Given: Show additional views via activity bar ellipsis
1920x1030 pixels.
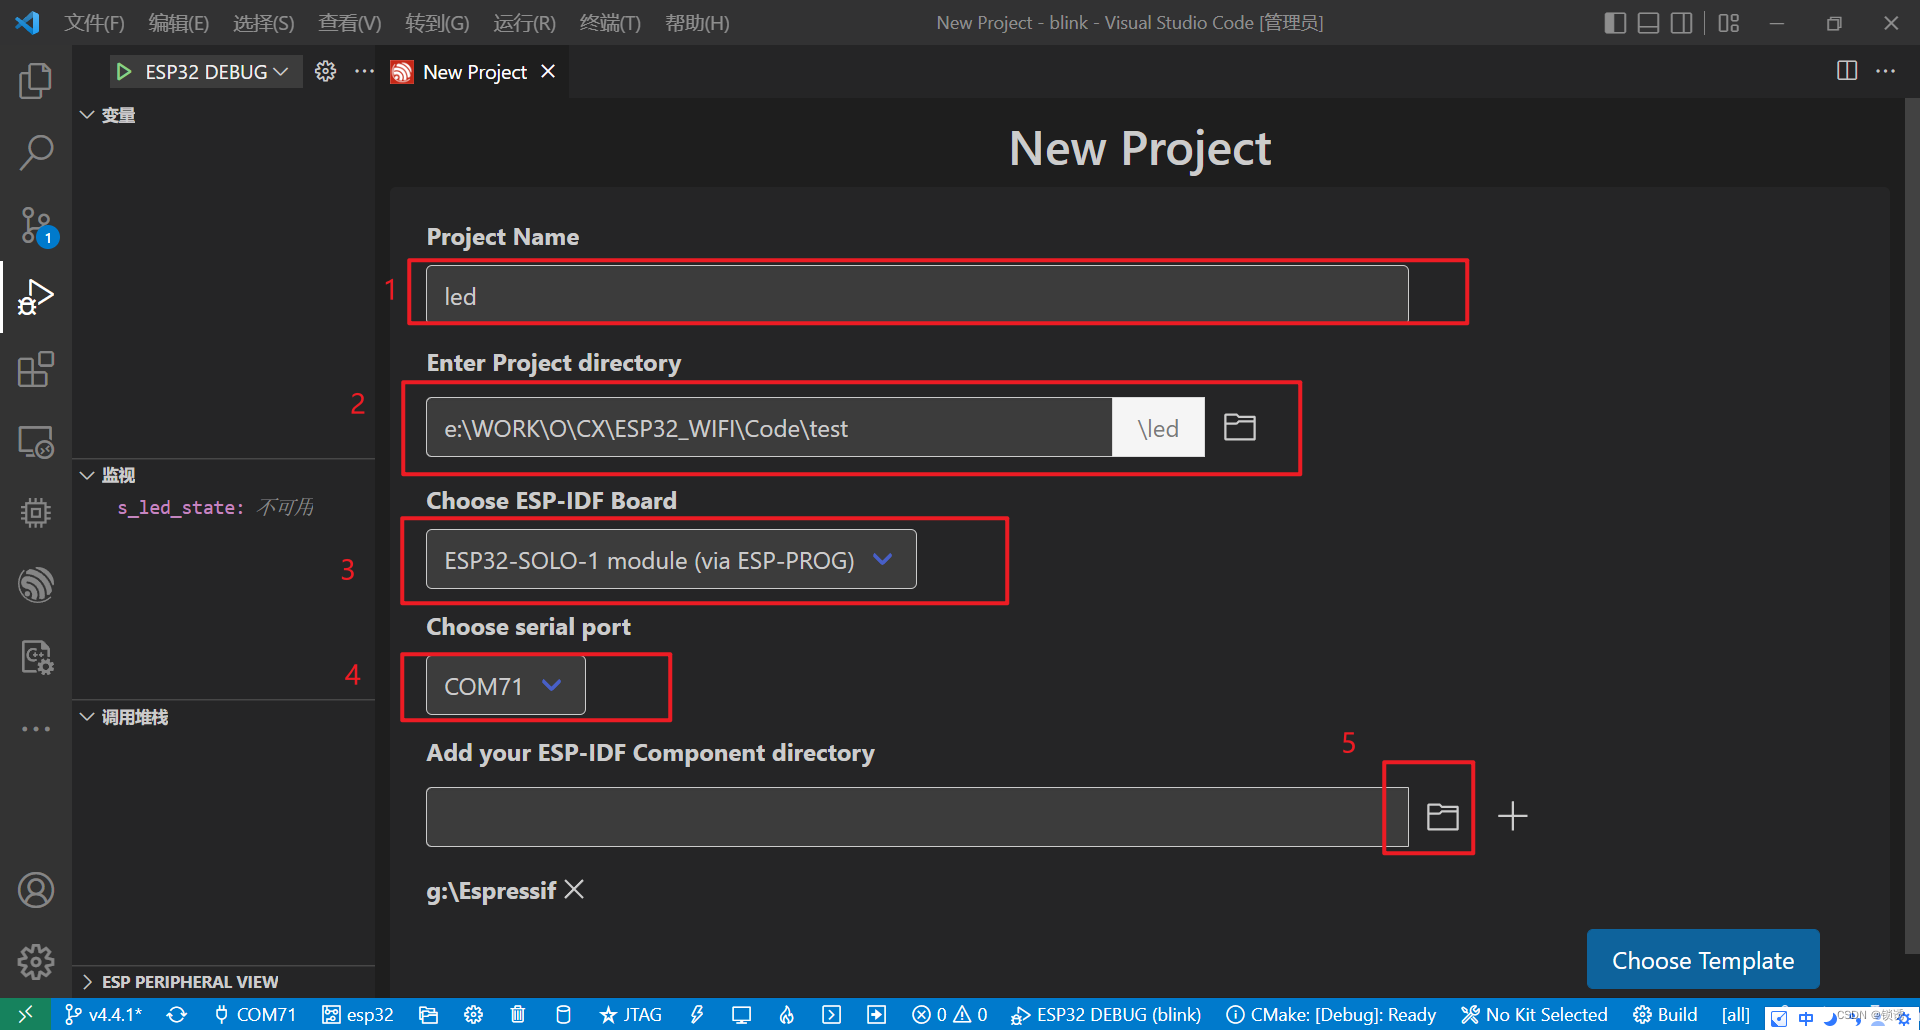Looking at the screenshot, I should (x=36, y=729).
